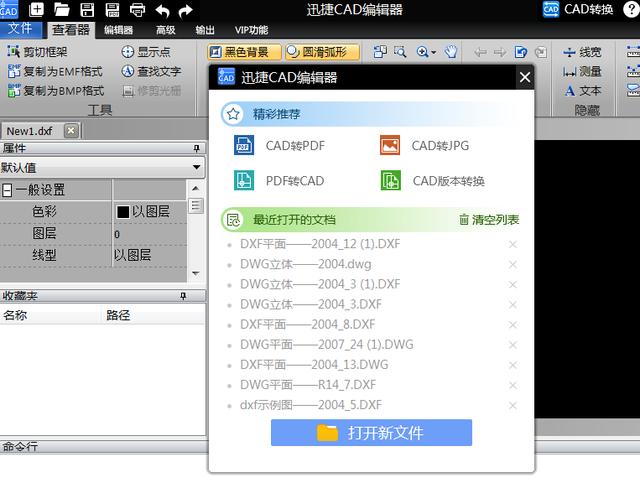The height and width of the screenshot is (488, 640).
Task: Click the 名称 column header
Action: 15,315
